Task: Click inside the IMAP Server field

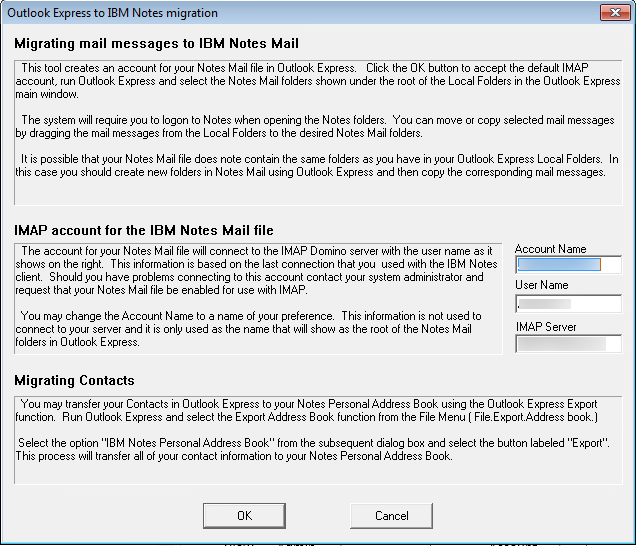Action: (x=568, y=344)
